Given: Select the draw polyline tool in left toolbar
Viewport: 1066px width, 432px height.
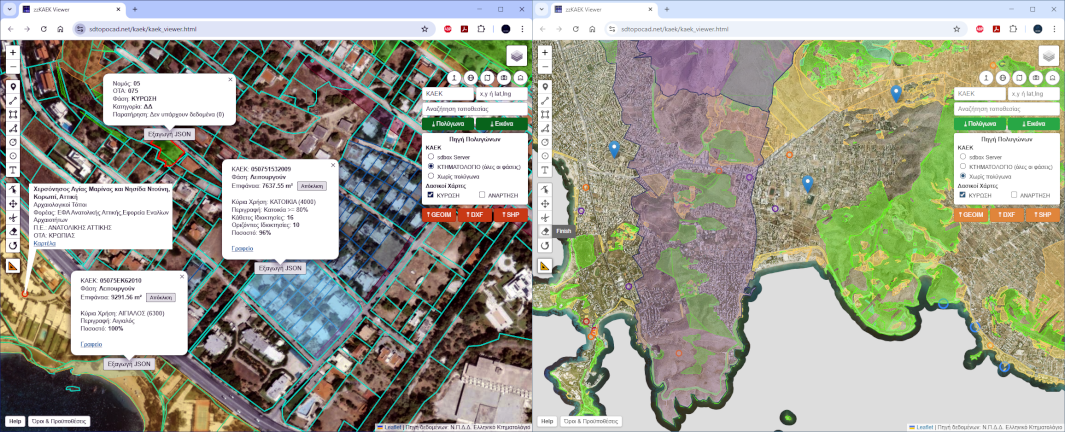Looking at the screenshot, I should click(x=13, y=101).
